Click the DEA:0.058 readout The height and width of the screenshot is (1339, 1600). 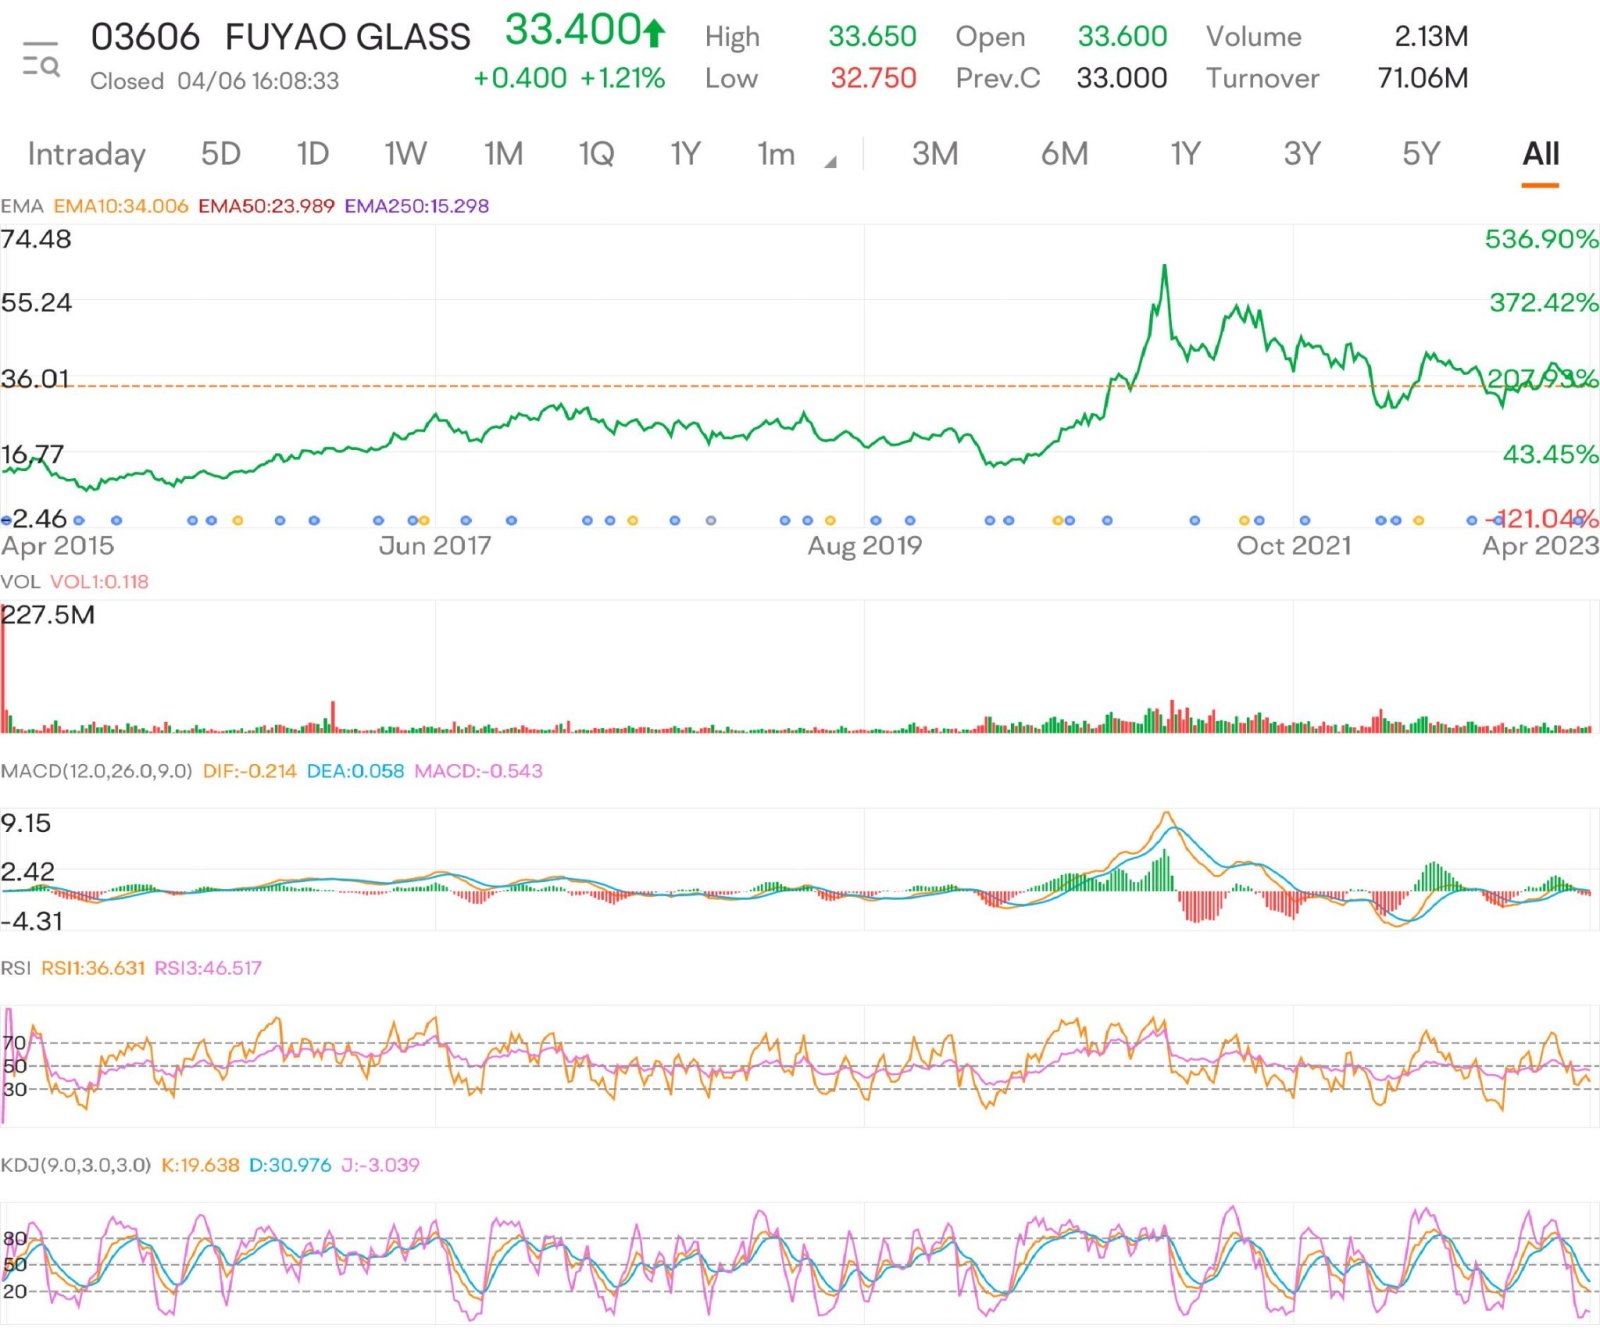click(355, 771)
